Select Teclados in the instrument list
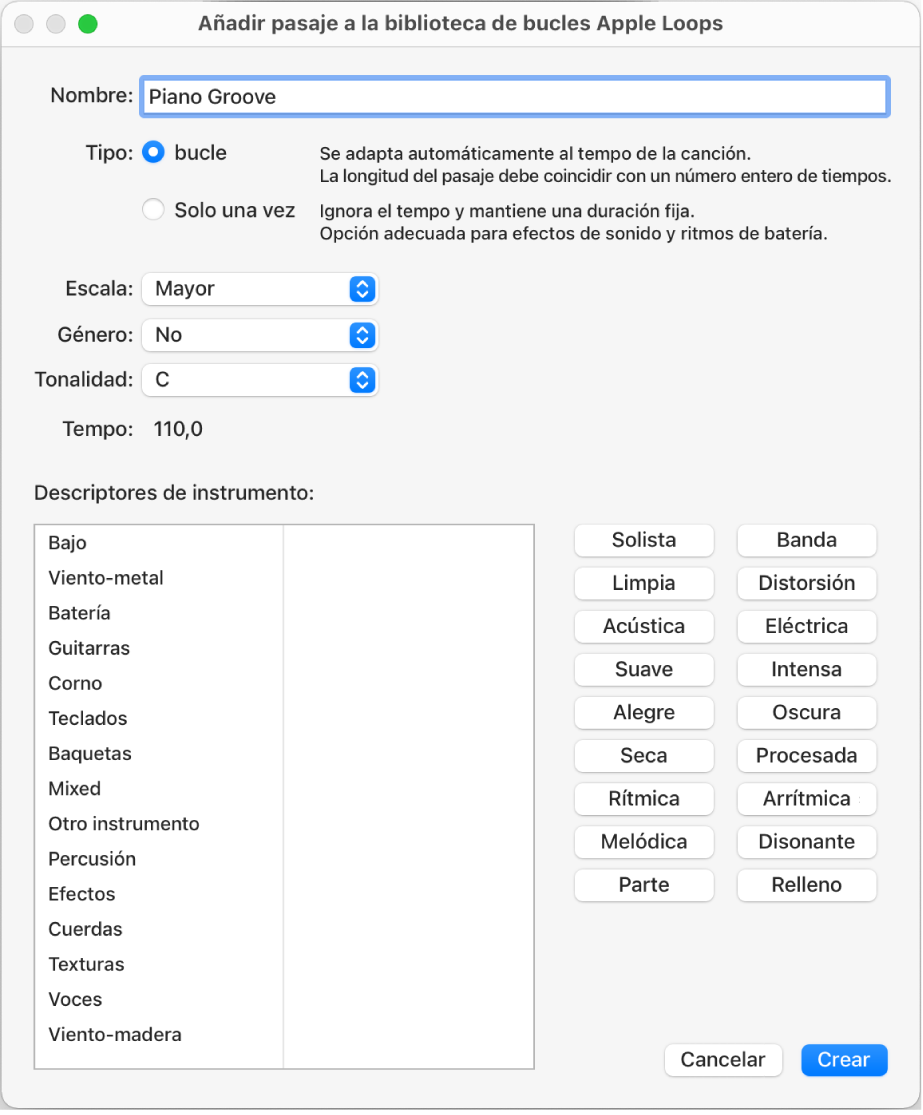Screen dimensions: 923x1115 [88, 718]
